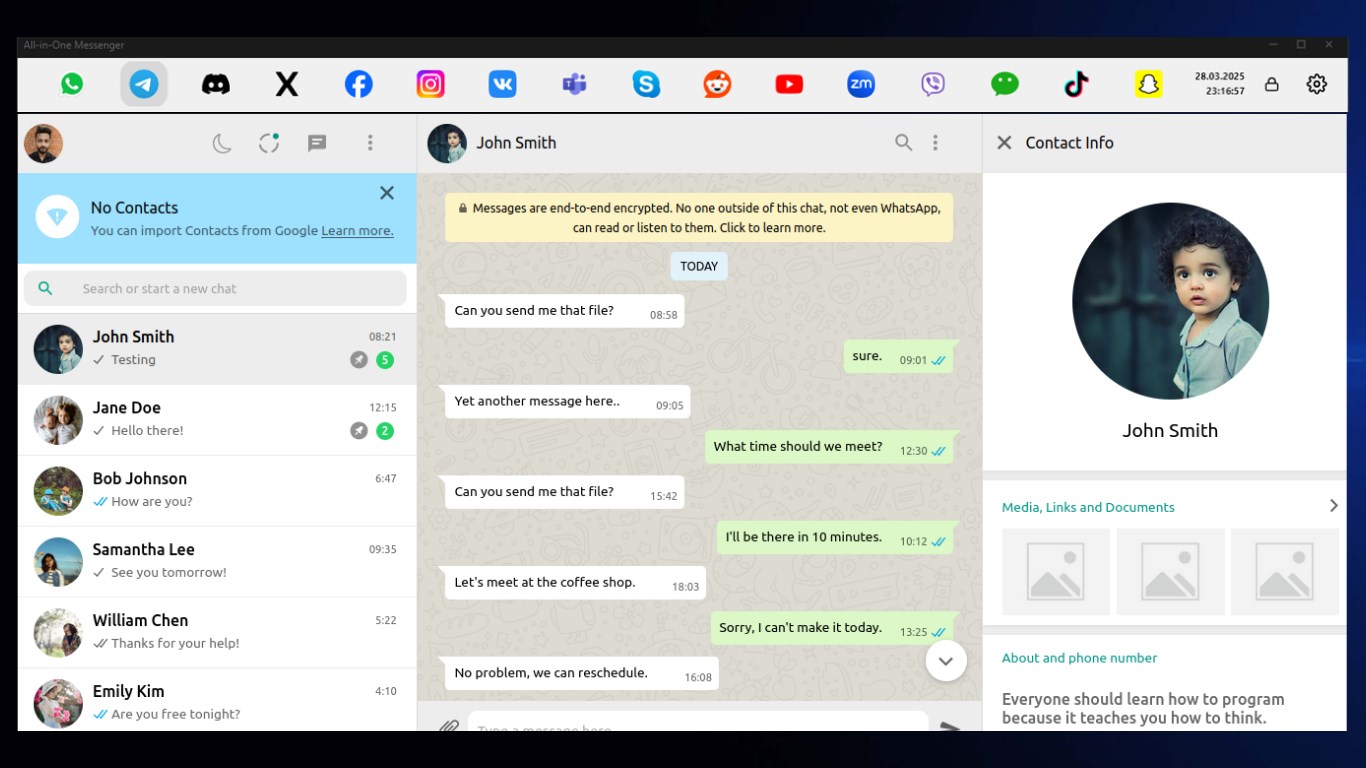Click the Learn more link
The image size is (1366, 768).
tap(356, 230)
